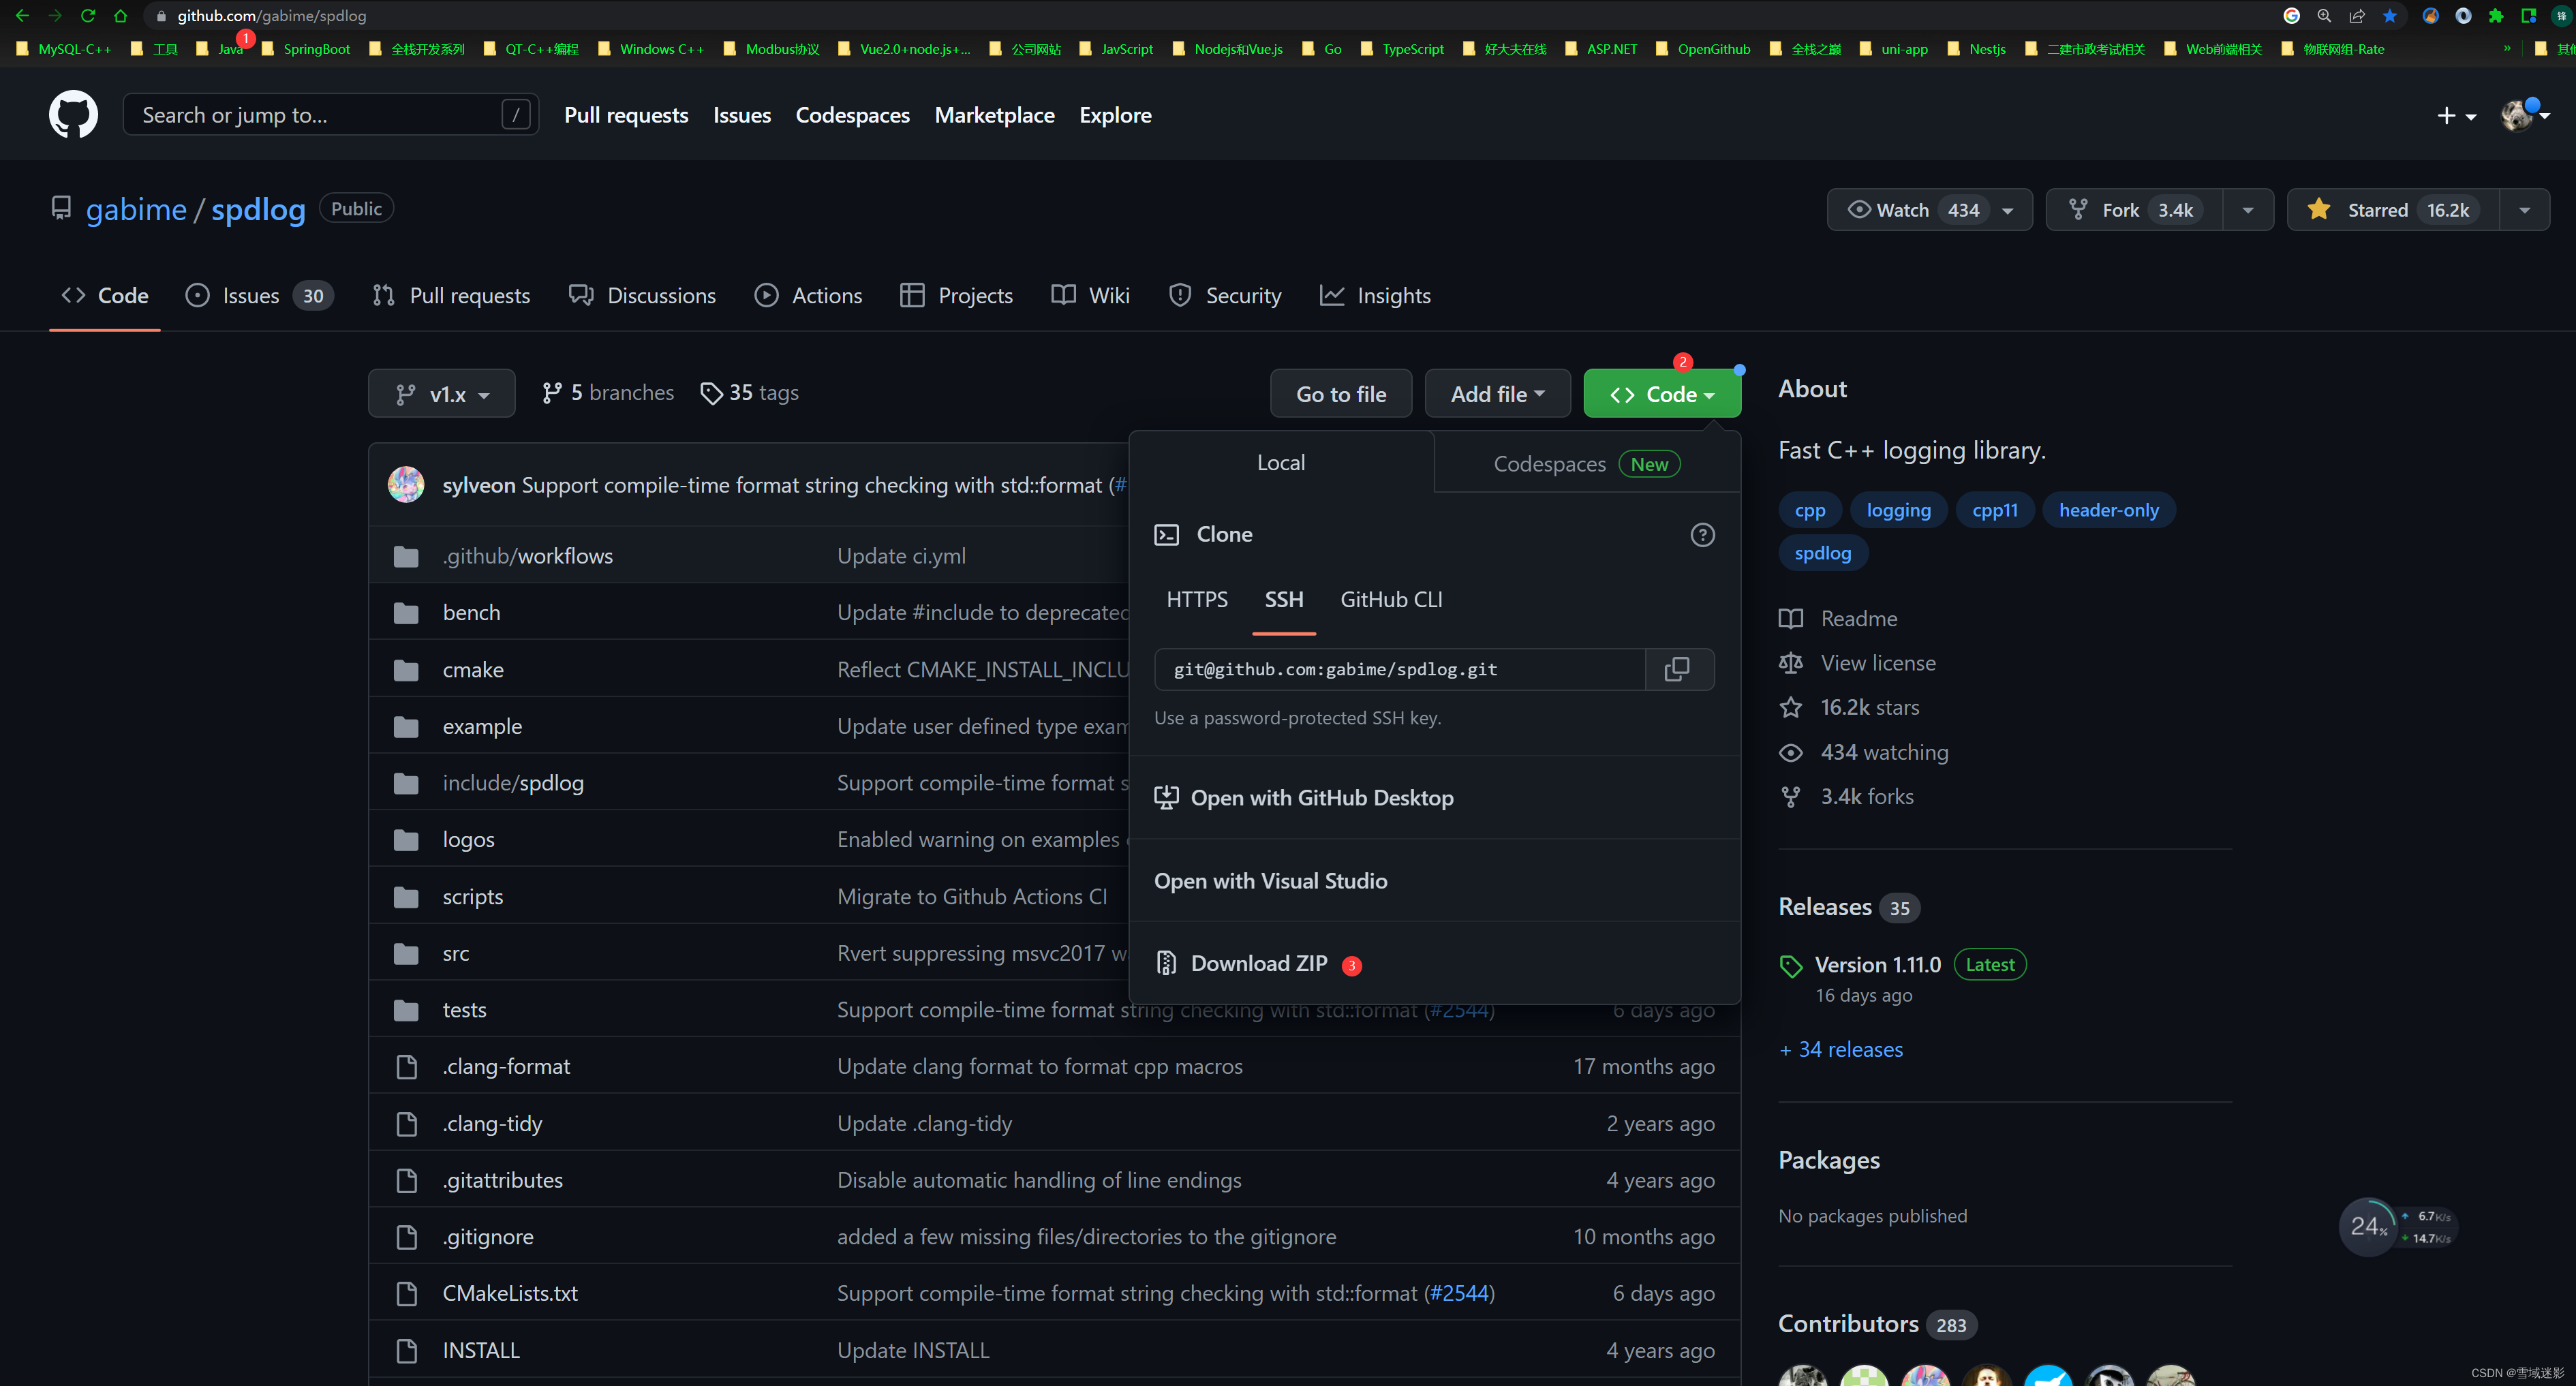Screen dimensions: 2576x1386
Task: Click the 5 branches link
Action: [x=607, y=393]
